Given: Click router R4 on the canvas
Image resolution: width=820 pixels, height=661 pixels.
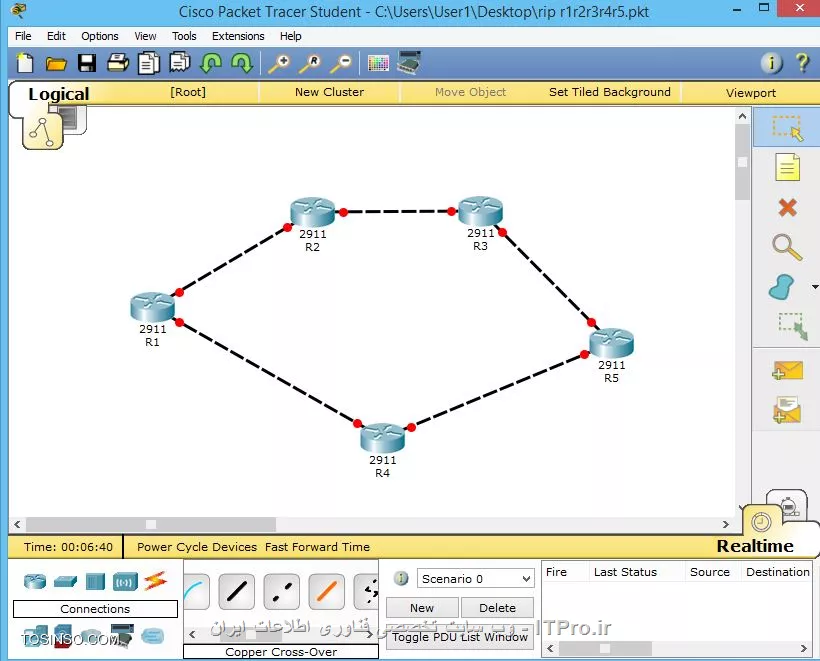Looking at the screenshot, I should (383, 438).
